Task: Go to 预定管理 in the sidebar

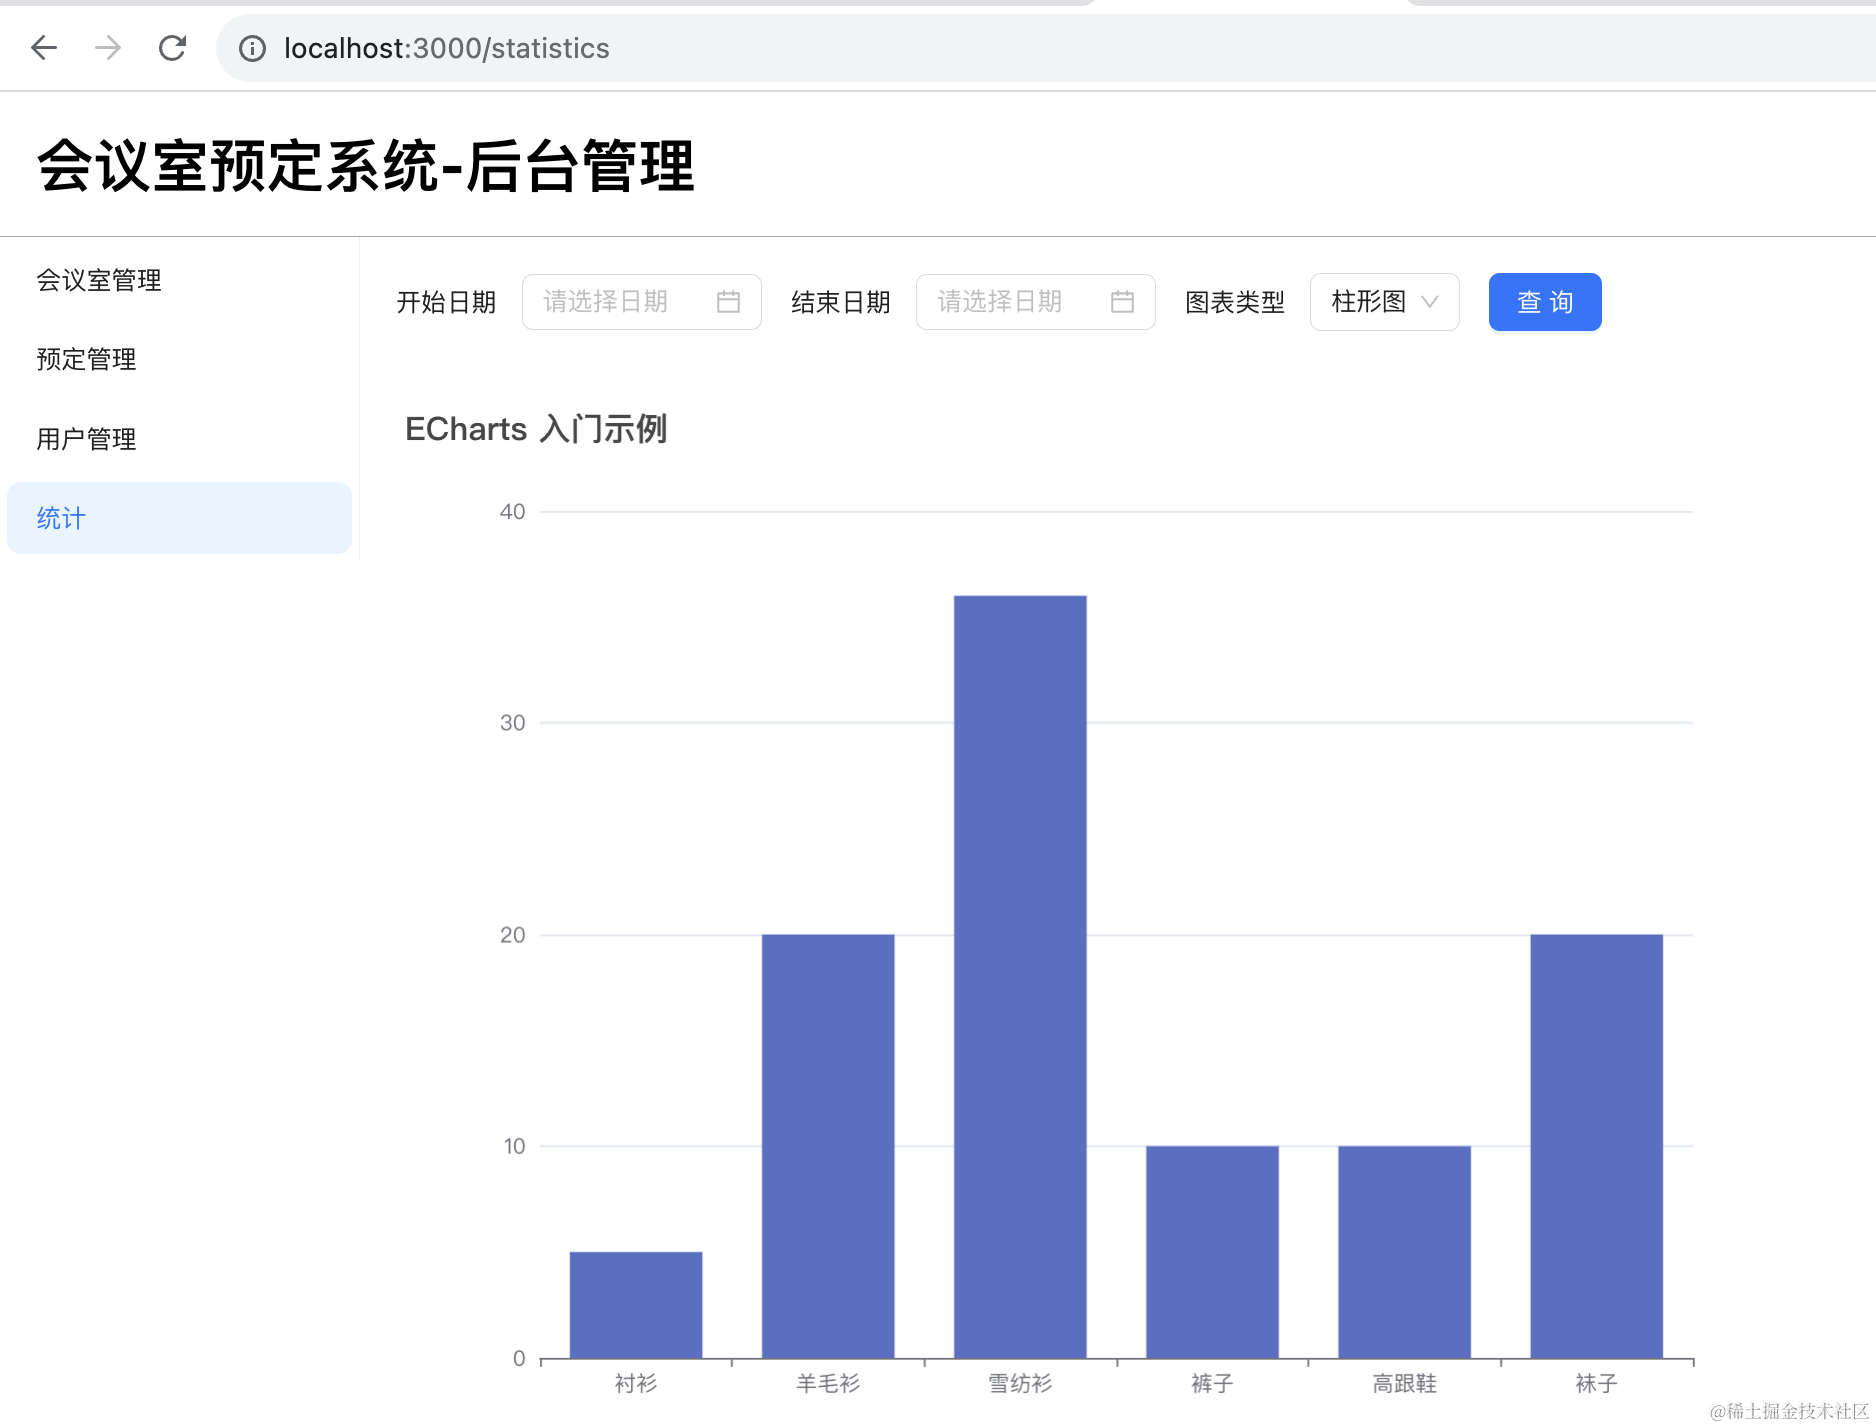Action: coord(86,360)
